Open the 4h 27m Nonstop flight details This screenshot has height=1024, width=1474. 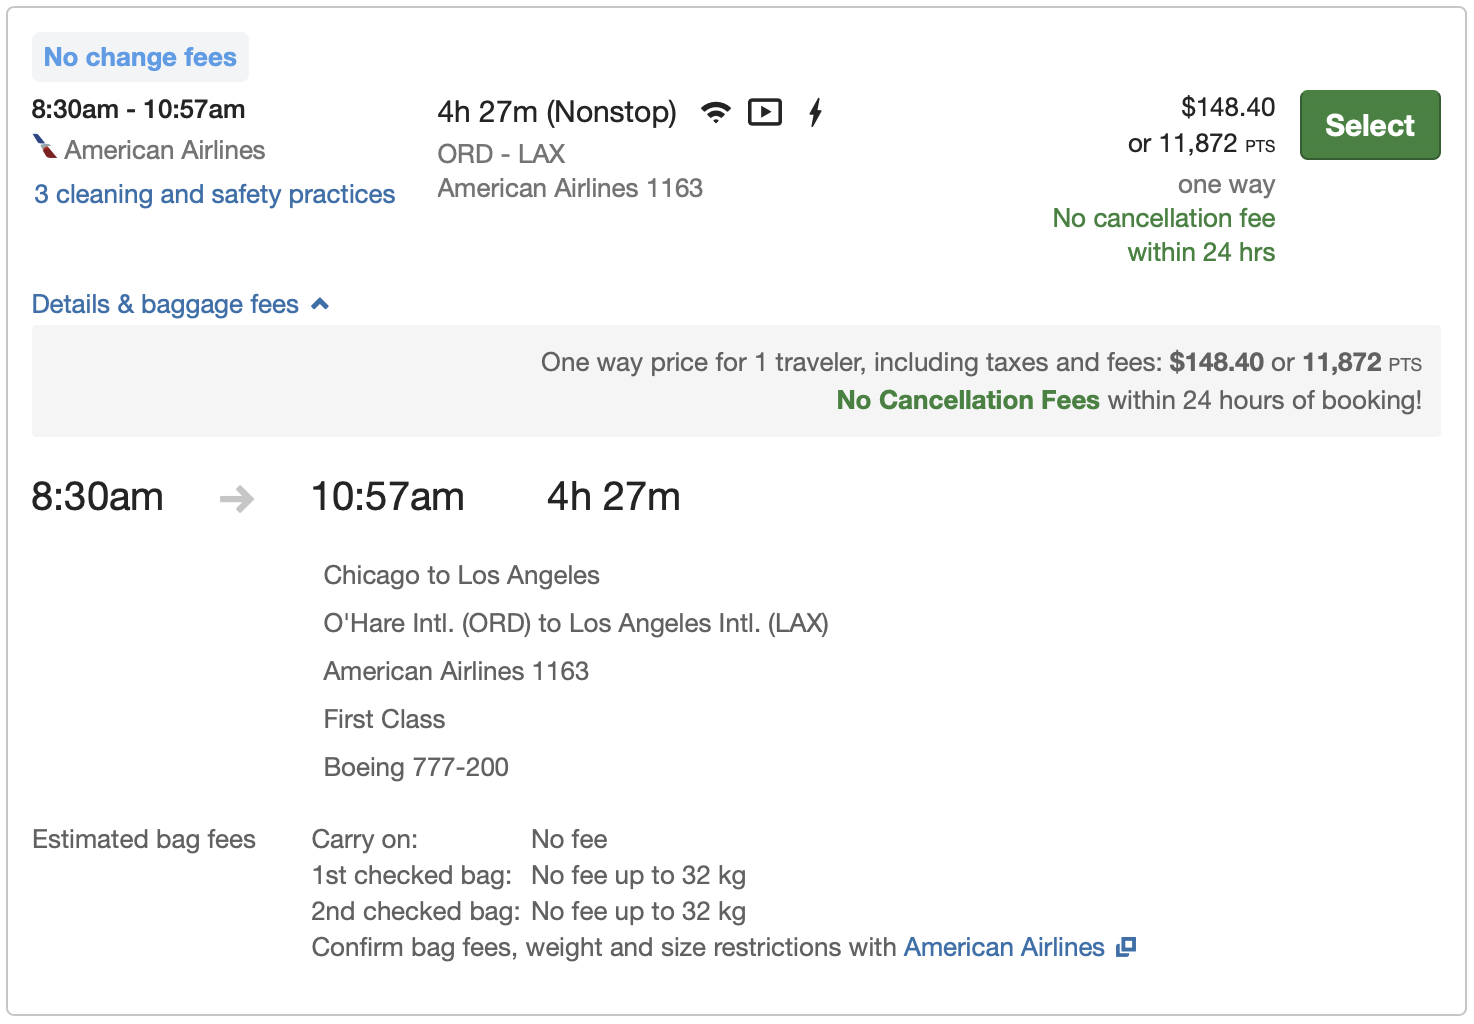[x=557, y=111]
